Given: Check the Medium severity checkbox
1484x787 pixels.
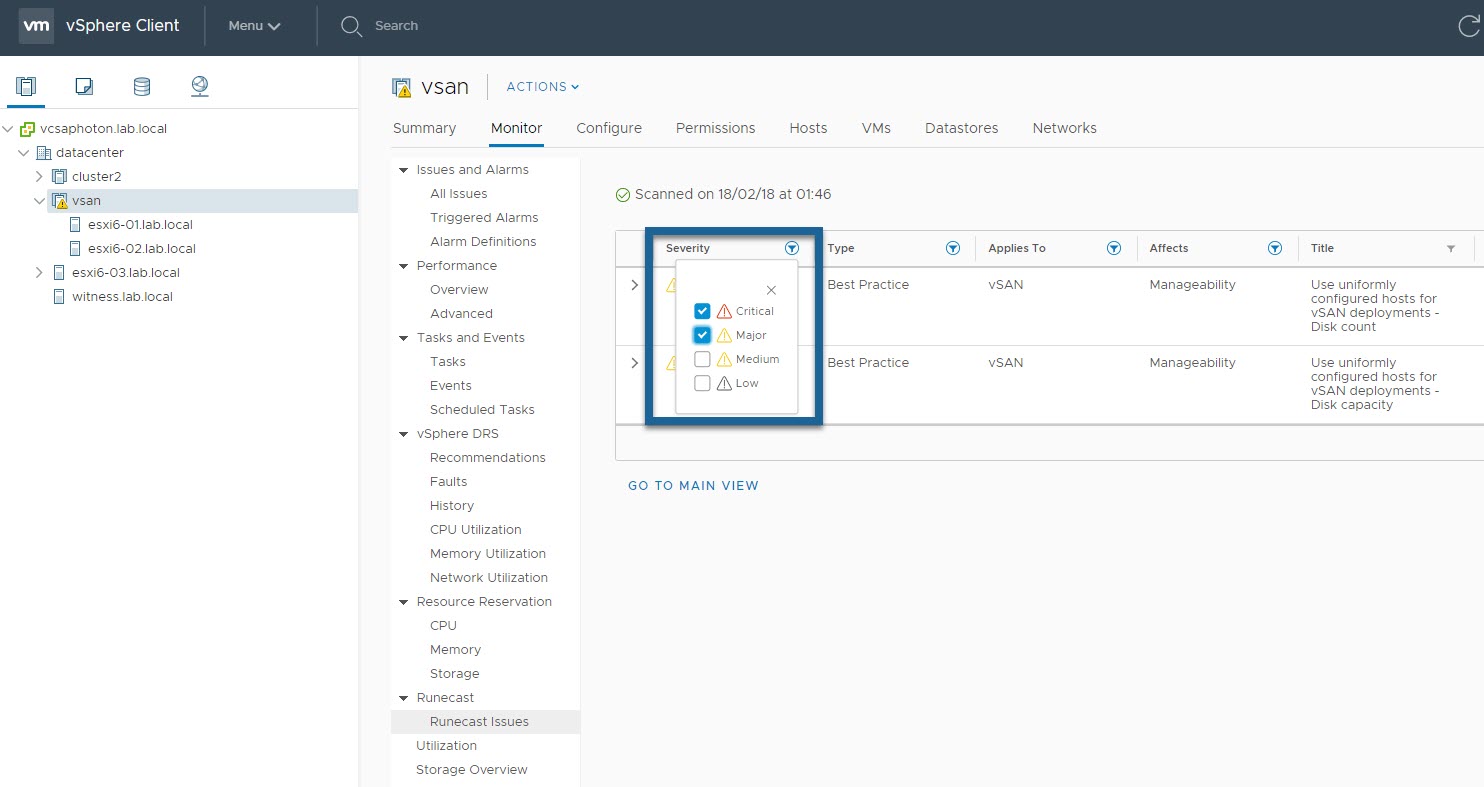Looking at the screenshot, I should [702, 359].
